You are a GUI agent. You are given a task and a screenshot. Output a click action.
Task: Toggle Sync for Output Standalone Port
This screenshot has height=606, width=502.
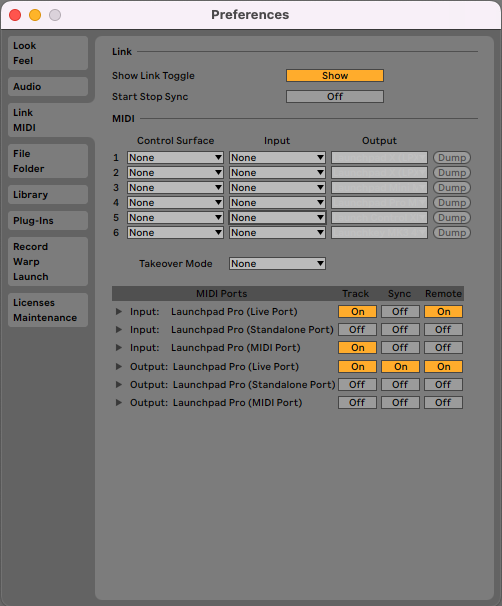click(400, 385)
